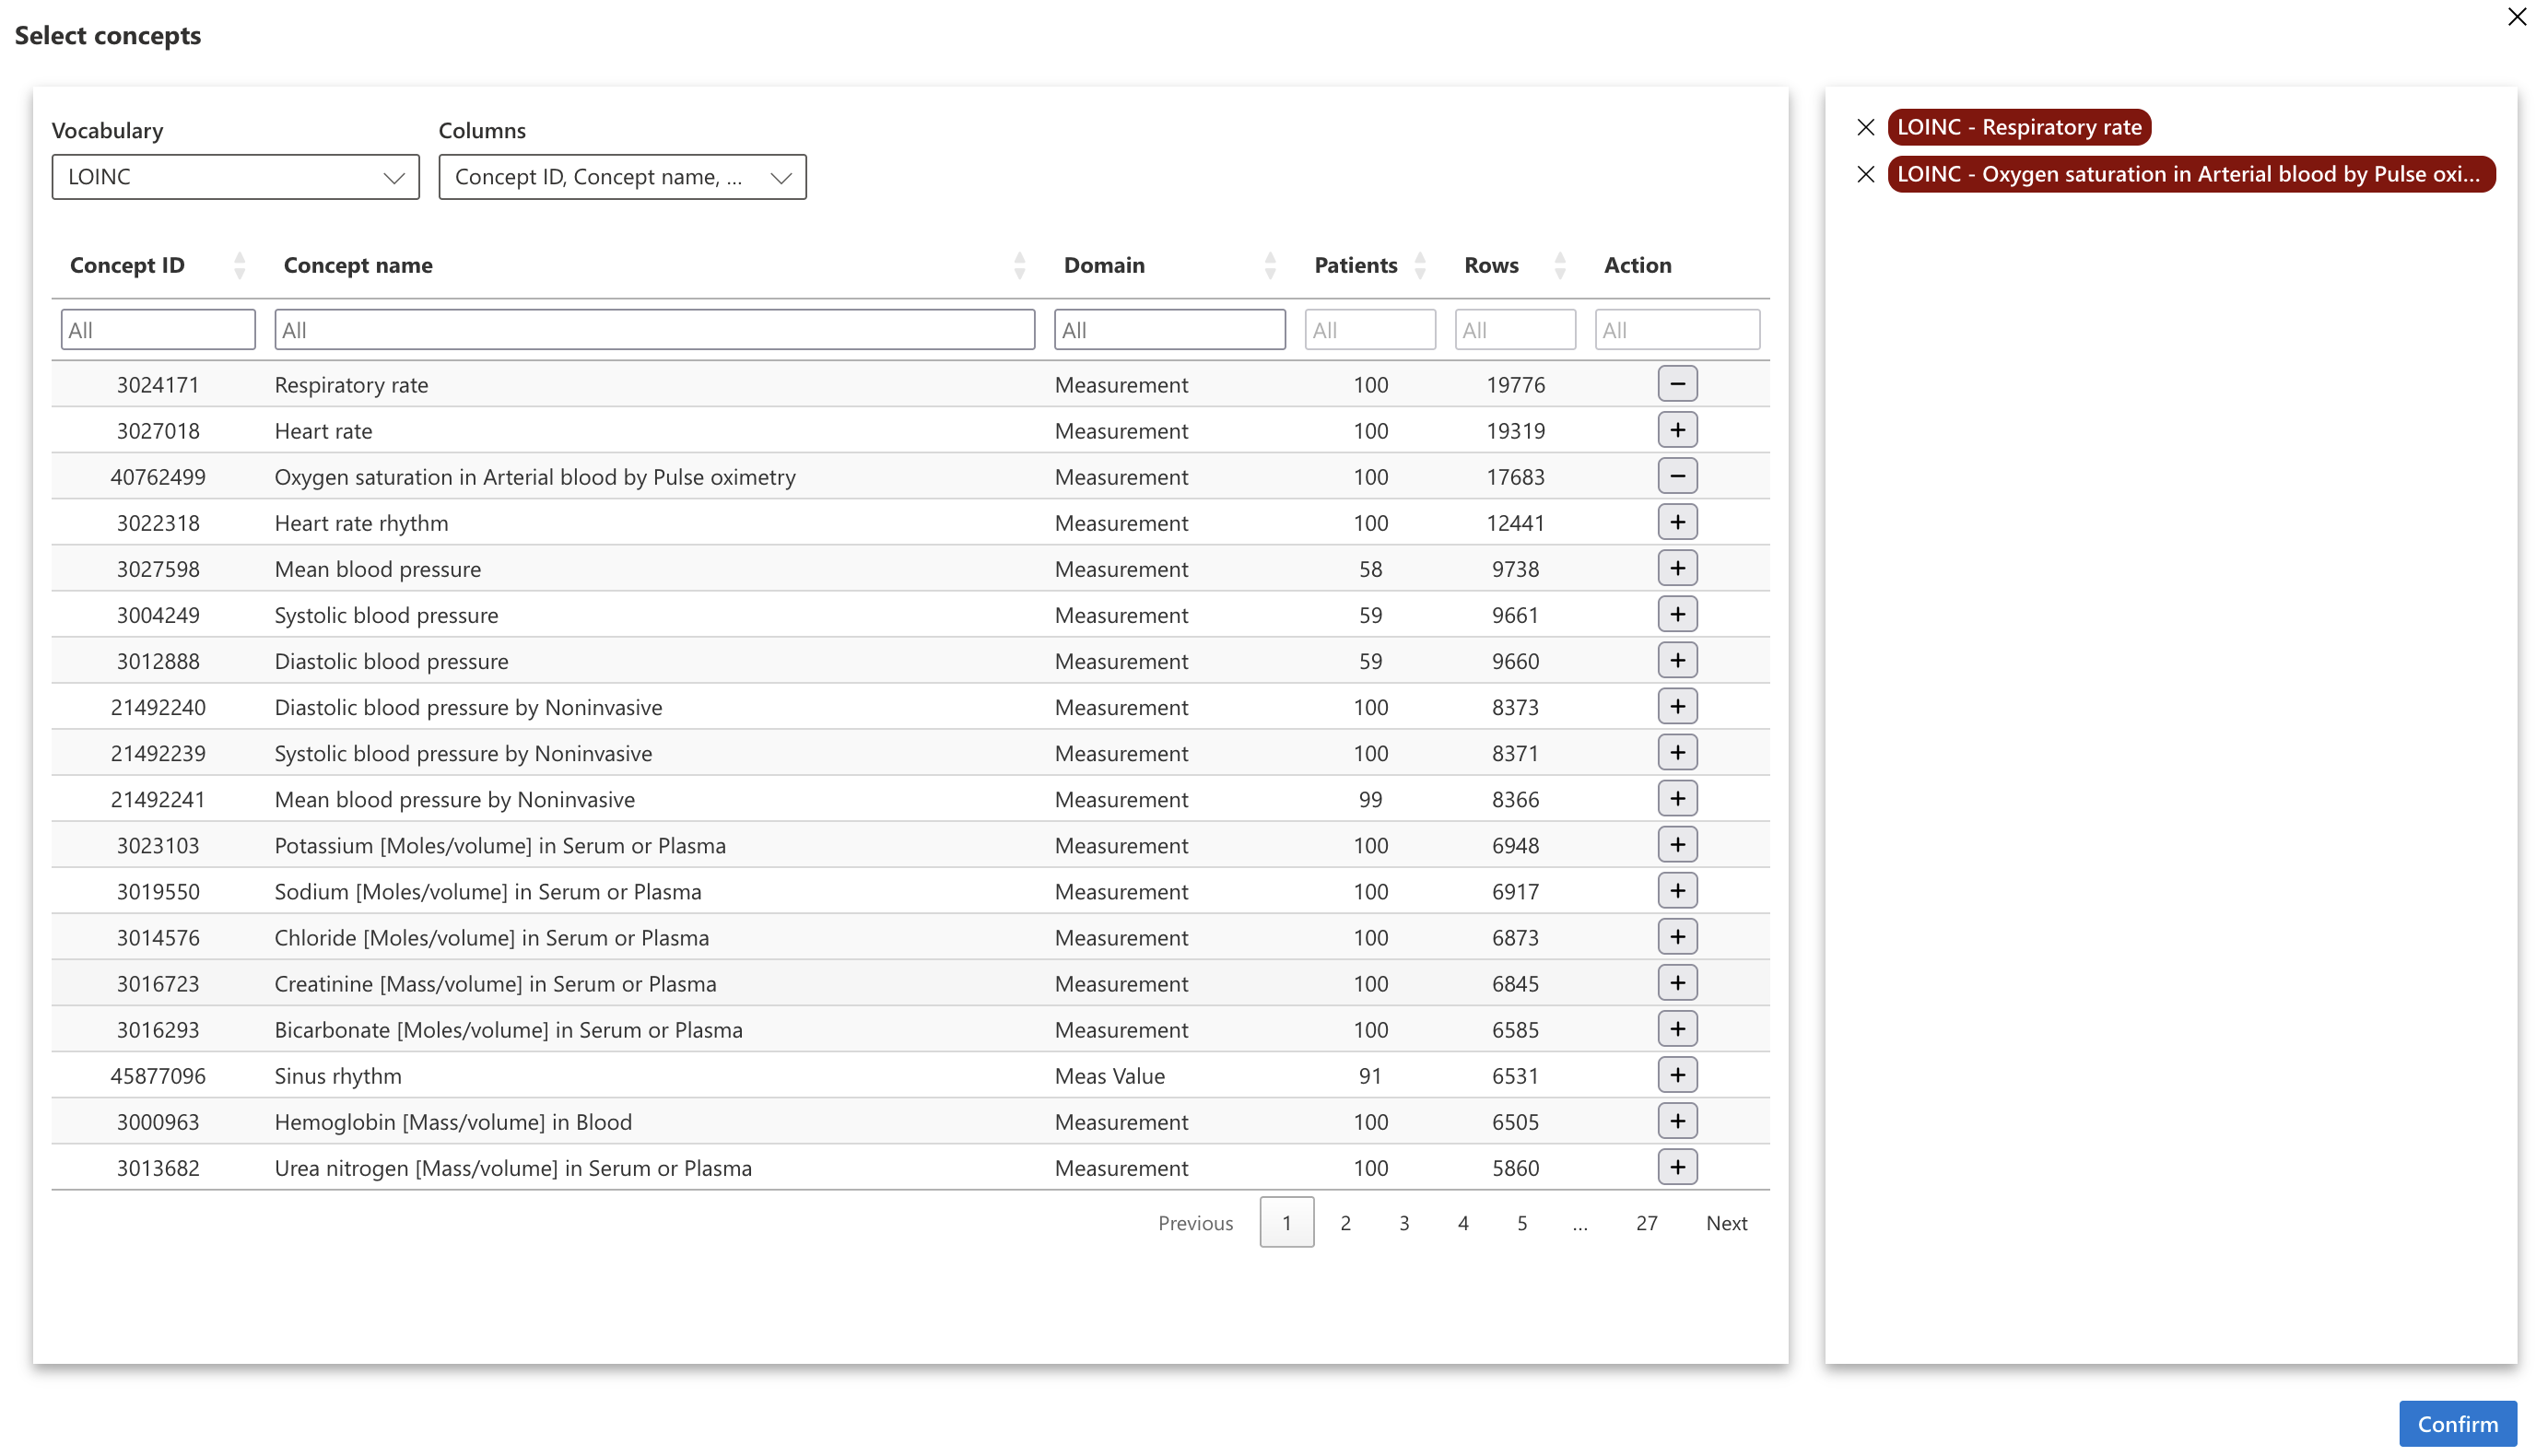The image size is (2536, 1456).
Task: Add Mean blood pressure by Noninvasive
Action: [1677, 798]
